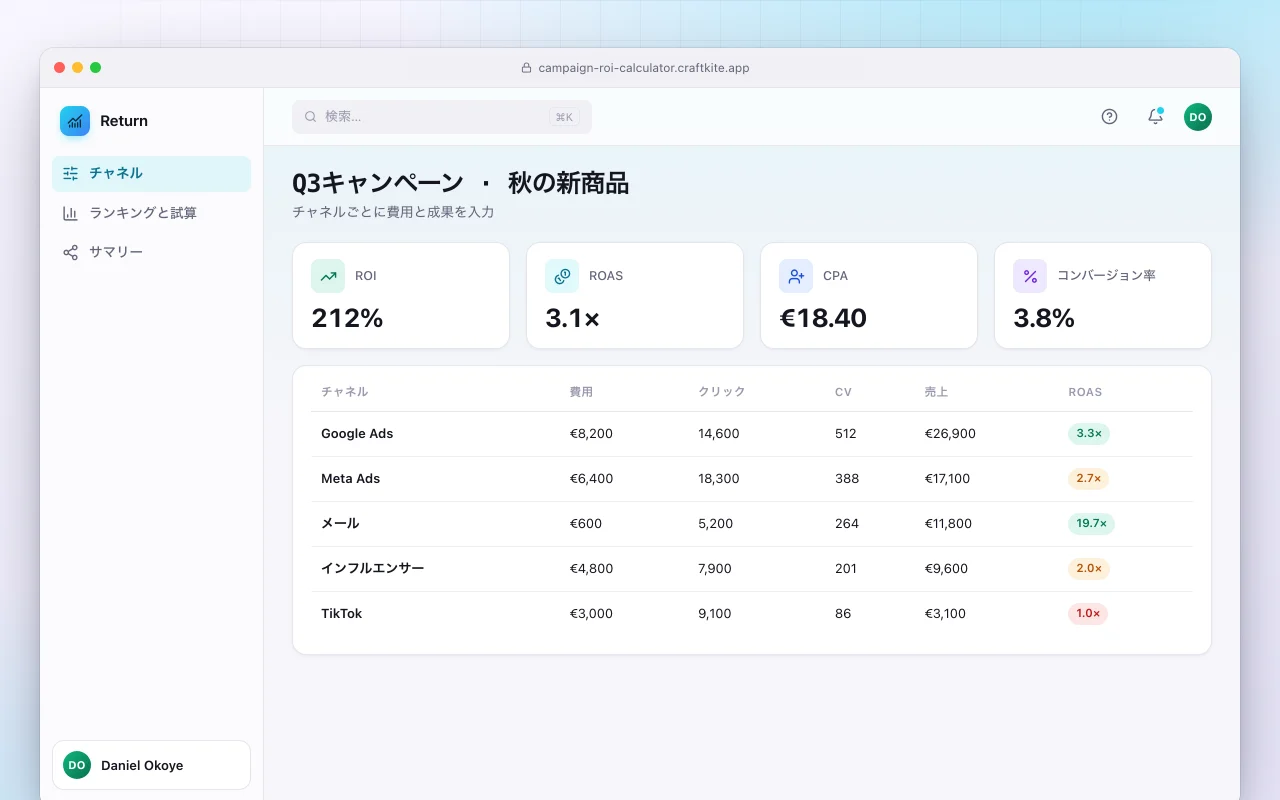Open ランキングと試算 in the sidebar
The image size is (1280, 800).
(151, 213)
